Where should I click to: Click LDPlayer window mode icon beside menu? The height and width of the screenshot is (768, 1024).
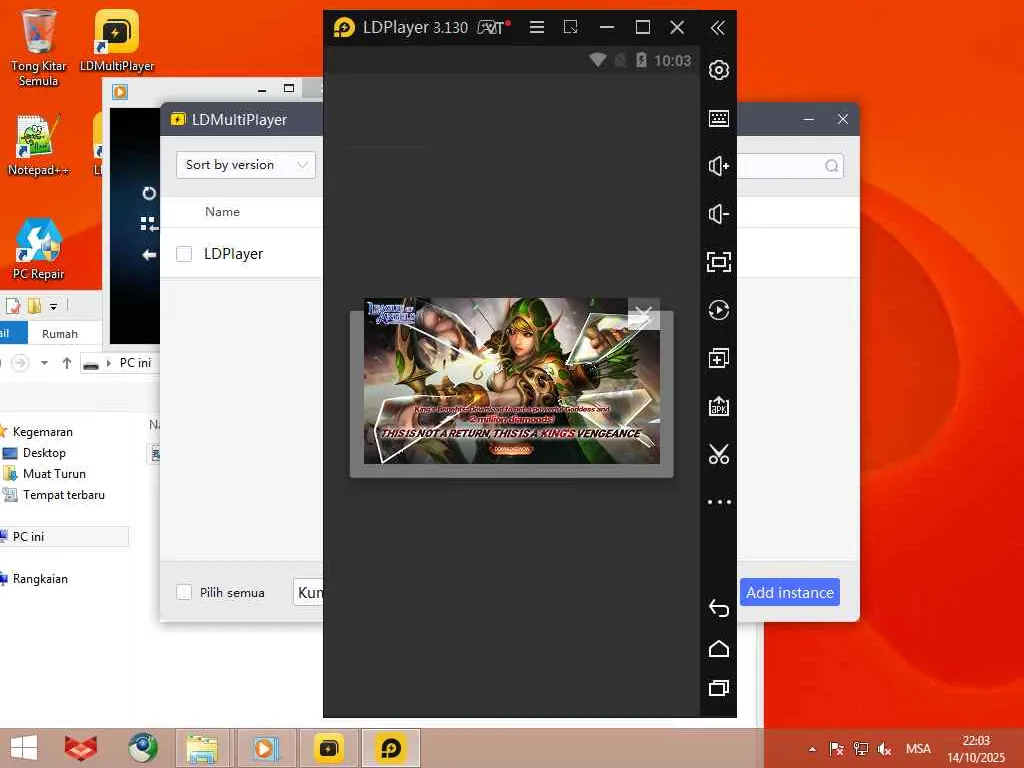click(x=570, y=27)
